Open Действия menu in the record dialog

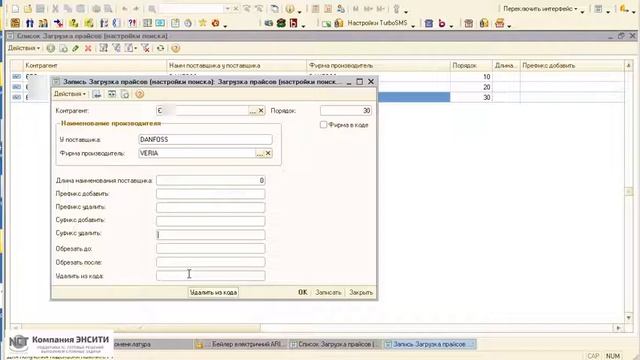click(x=70, y=94)
